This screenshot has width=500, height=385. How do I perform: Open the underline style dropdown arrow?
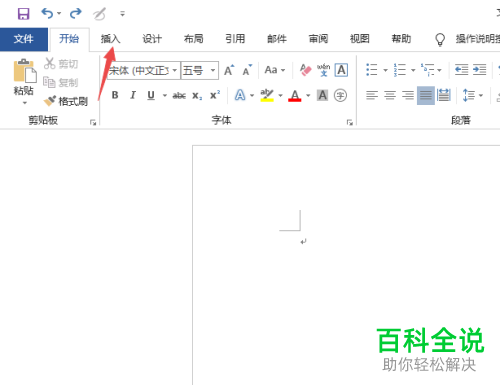(165, 96)
